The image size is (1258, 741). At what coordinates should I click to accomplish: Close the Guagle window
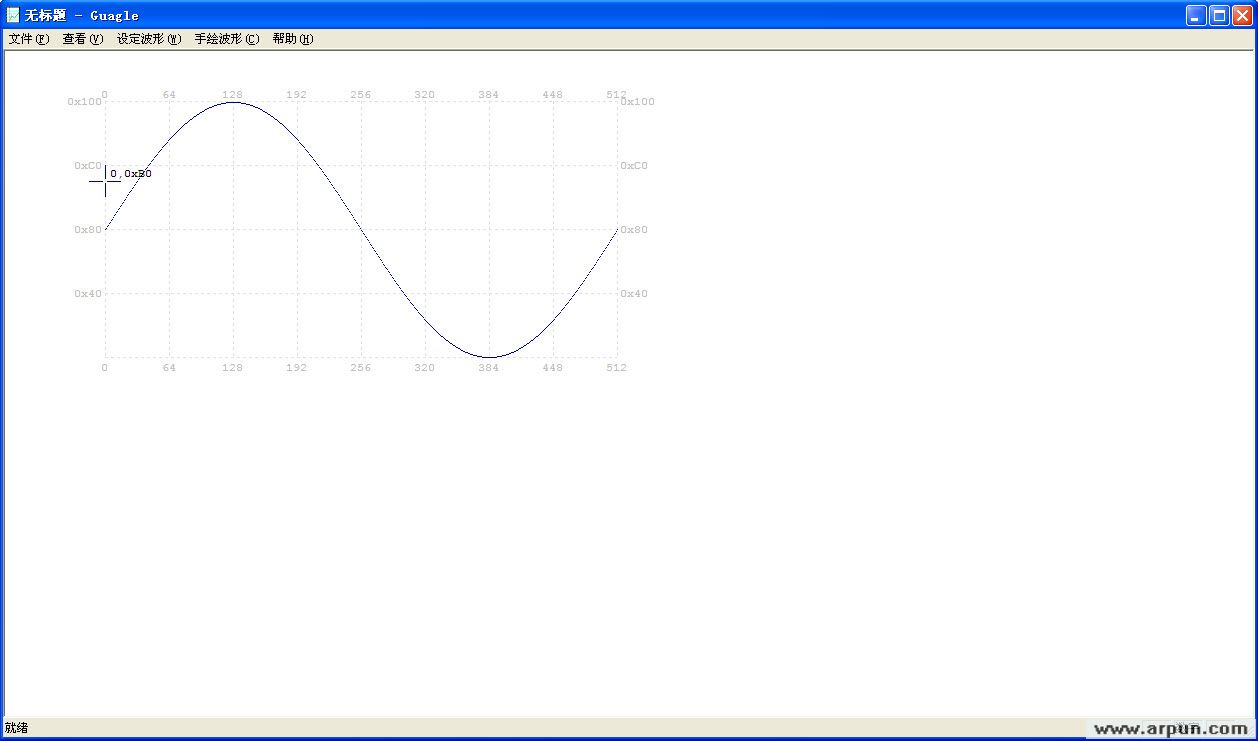(1242, 15)
